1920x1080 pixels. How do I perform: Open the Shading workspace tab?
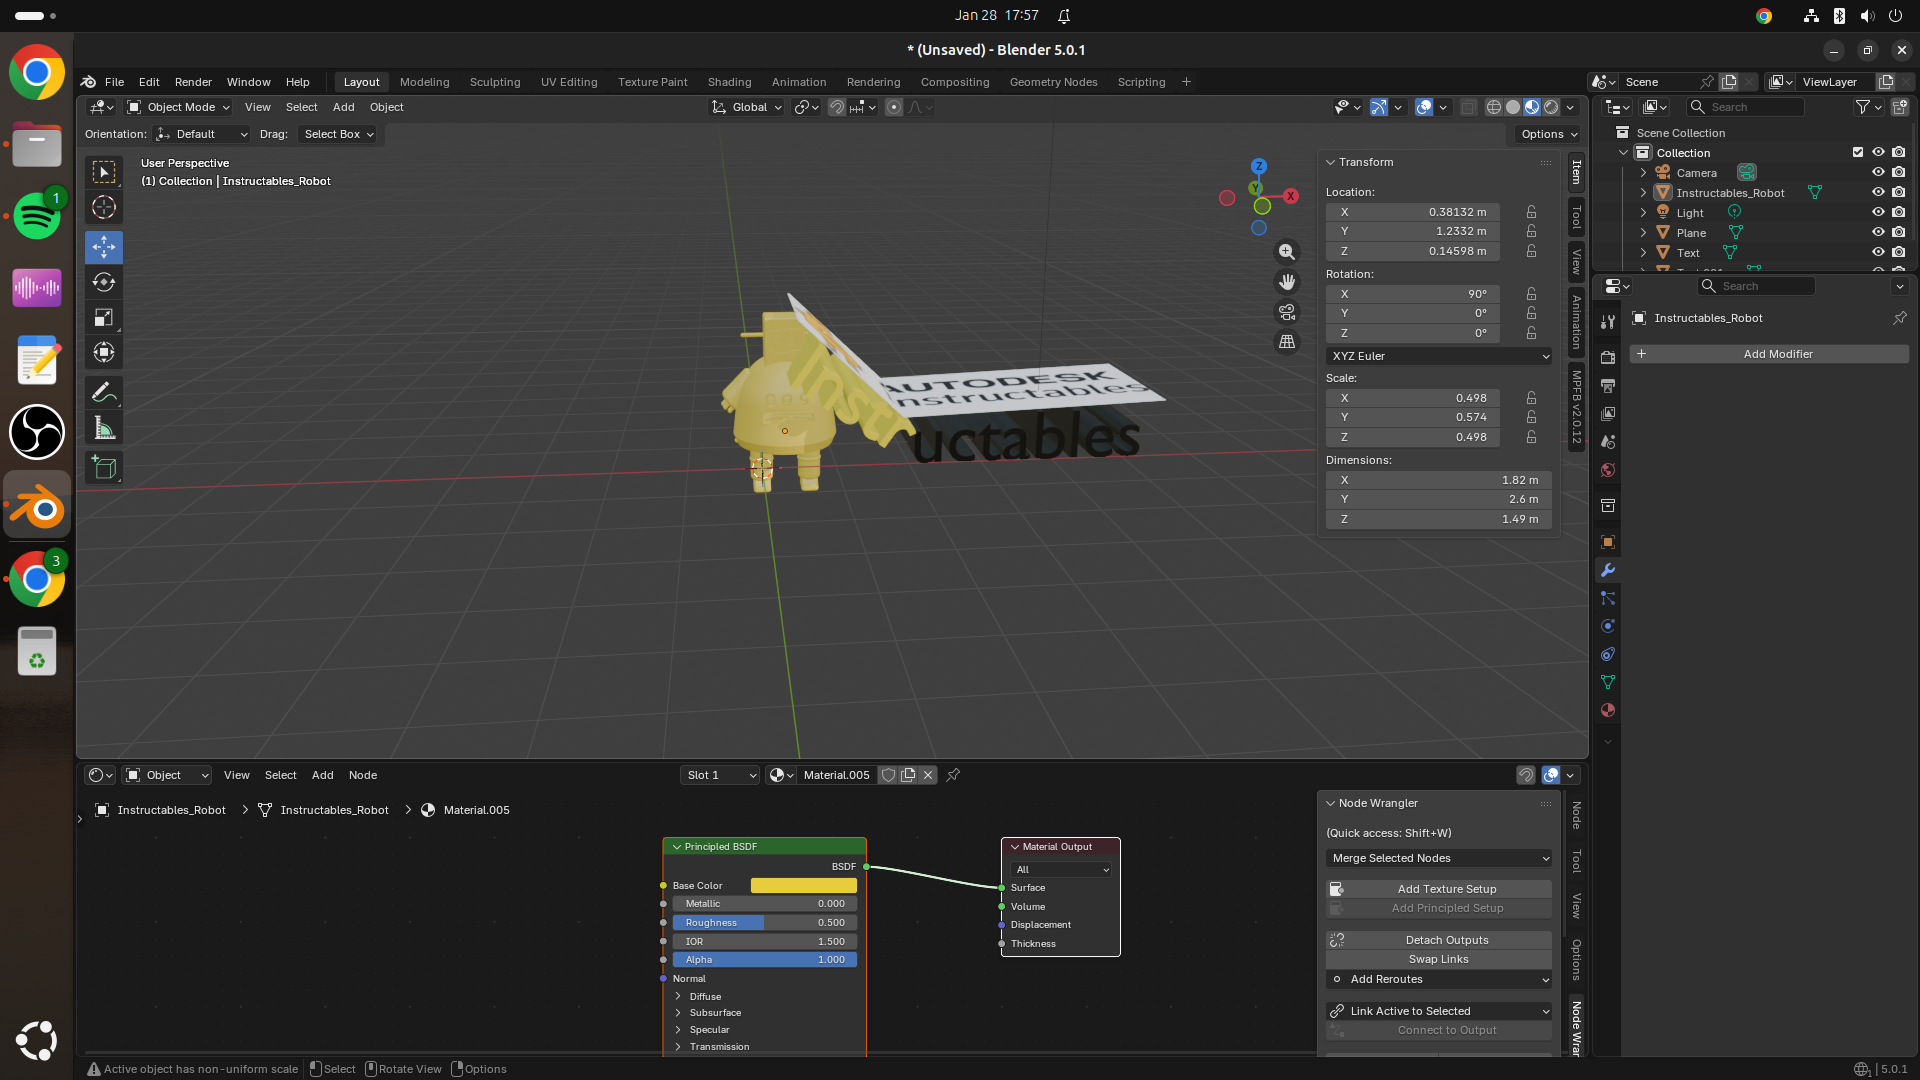(x=729, y=82)
